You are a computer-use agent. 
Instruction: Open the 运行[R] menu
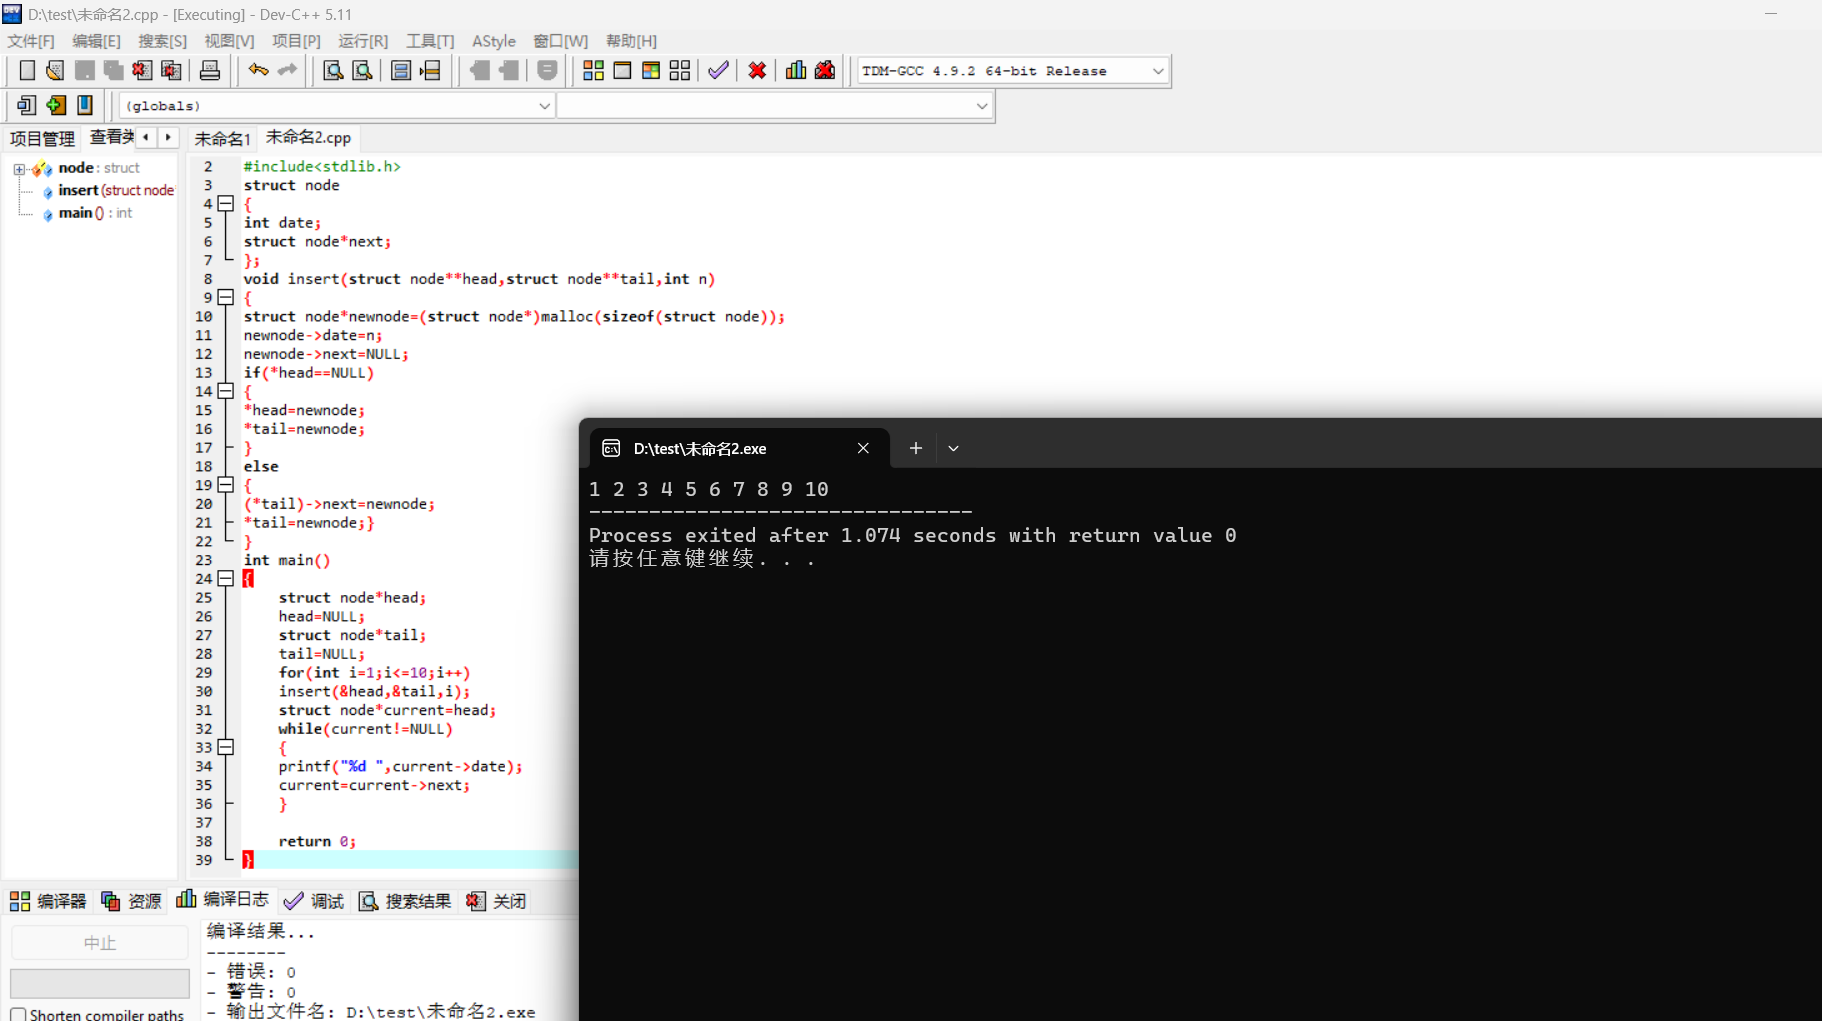[x=363, y=41]
